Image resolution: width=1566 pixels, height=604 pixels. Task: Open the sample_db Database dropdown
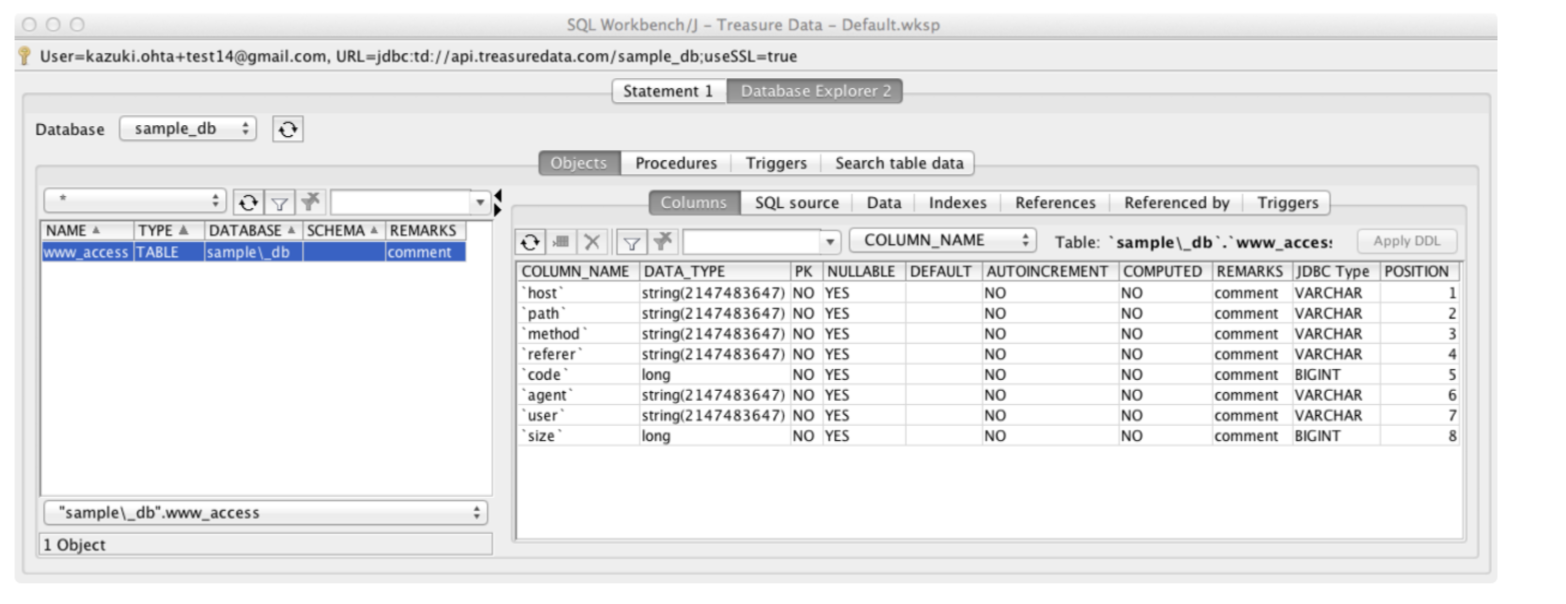[188, 130]
